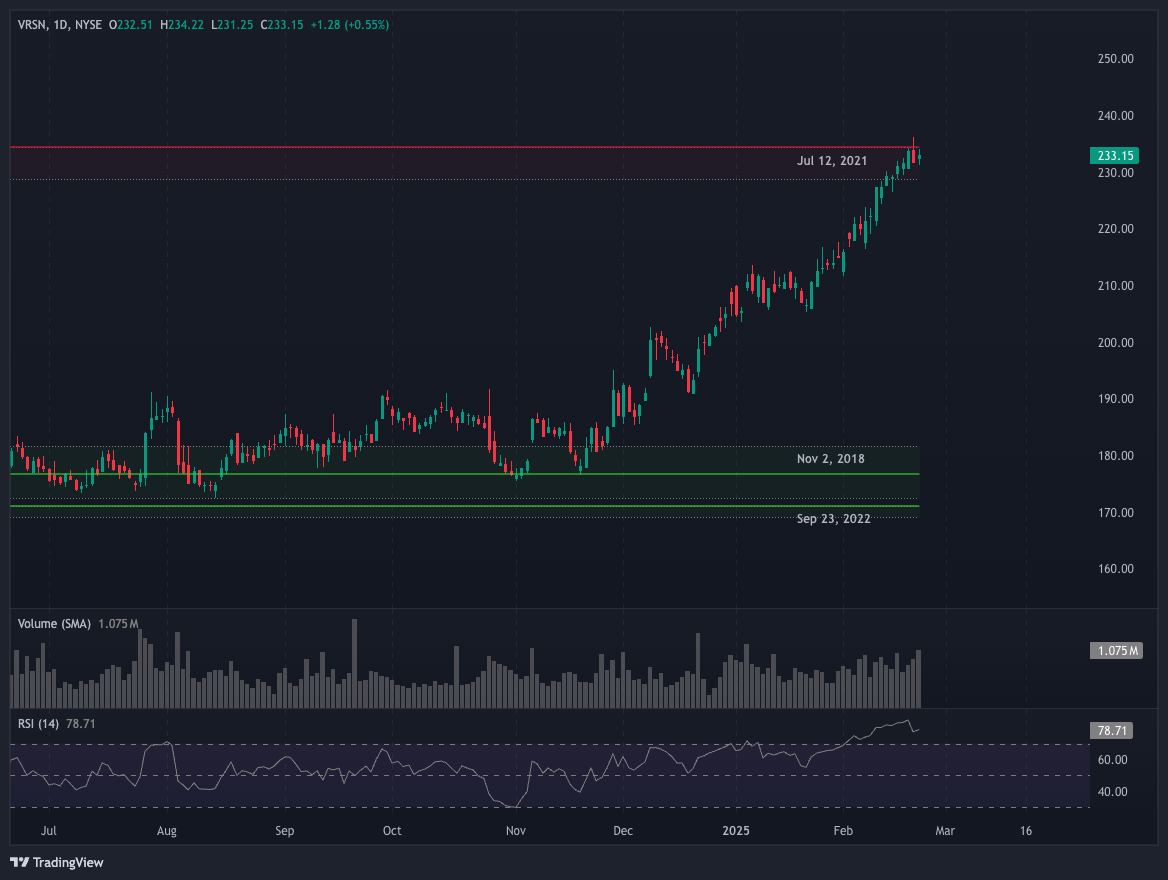Click the Dec date on time axis
The image size is (1168, 880).
(623, 830)
